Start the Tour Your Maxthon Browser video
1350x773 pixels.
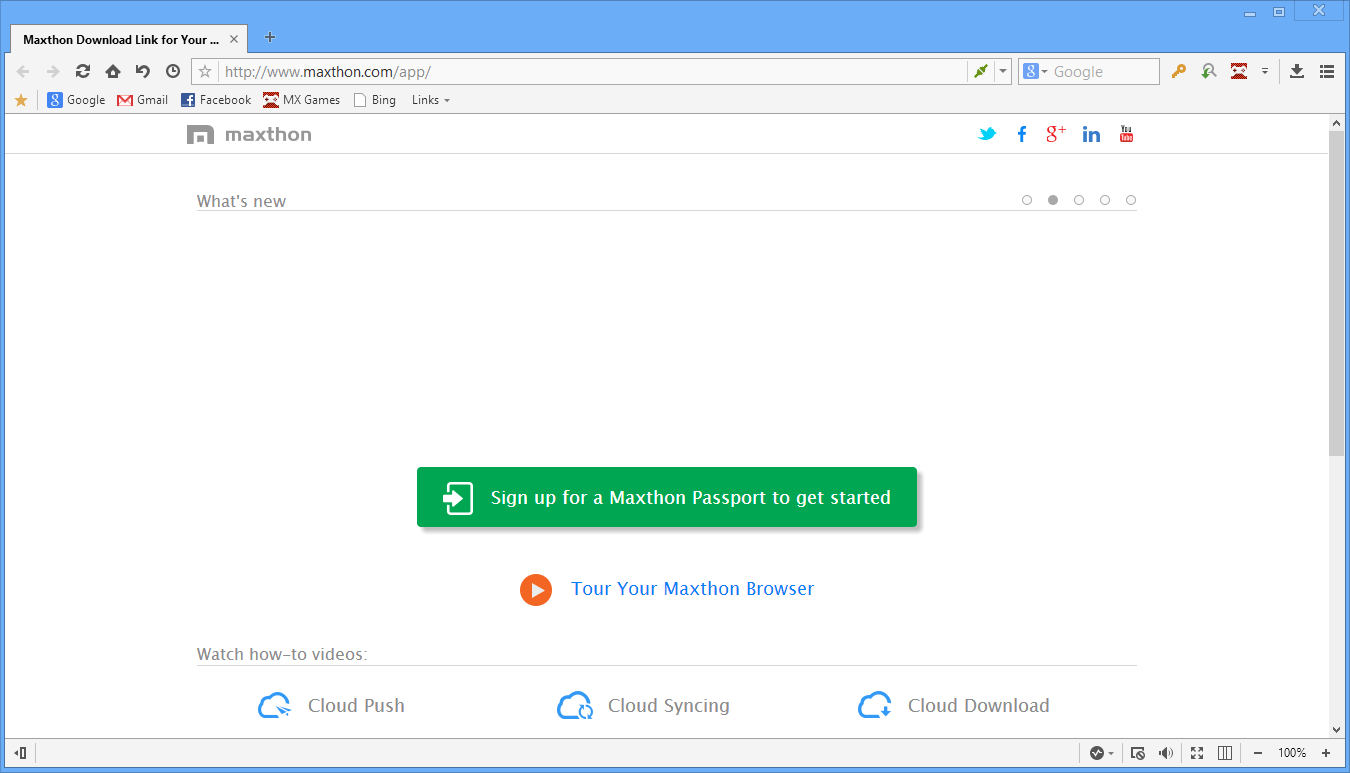(536, 589)
